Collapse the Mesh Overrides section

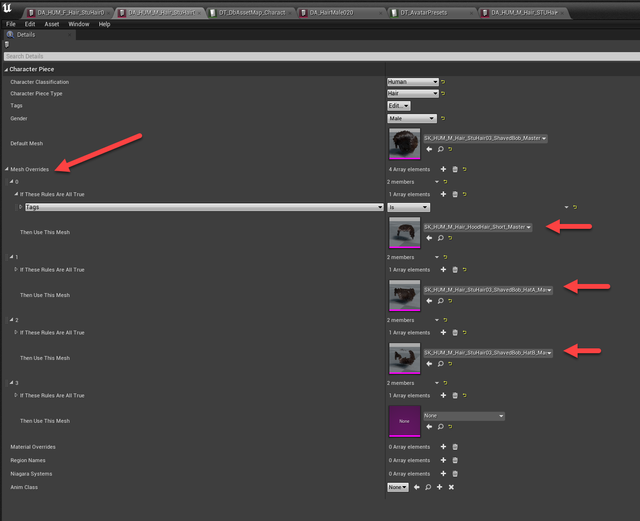7,169
